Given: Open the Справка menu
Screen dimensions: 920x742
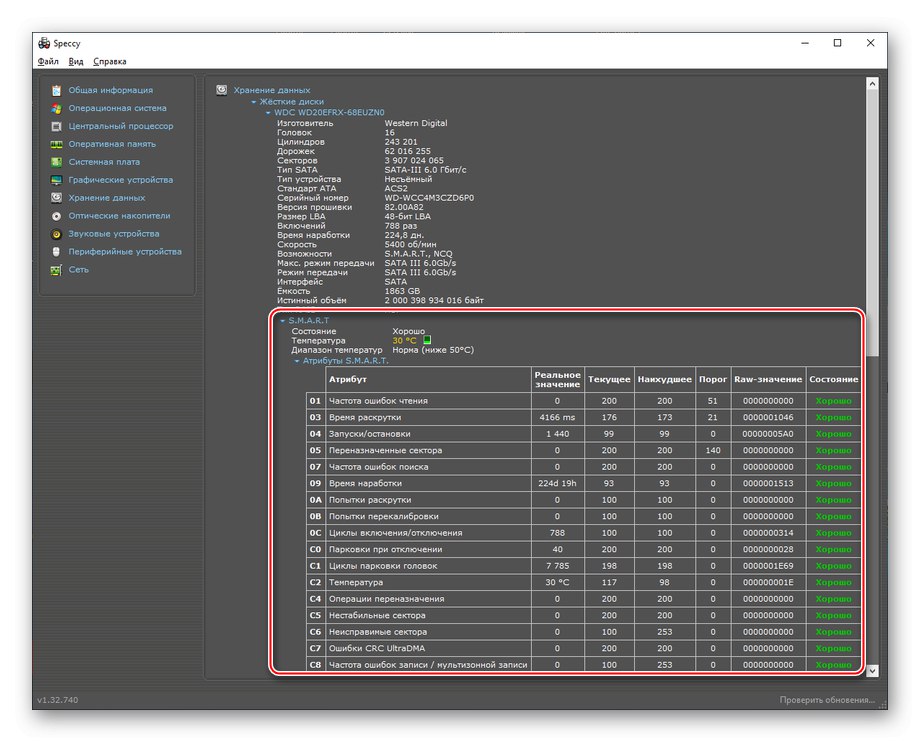Looking at the screenshot, I should (x=111, y=61).
